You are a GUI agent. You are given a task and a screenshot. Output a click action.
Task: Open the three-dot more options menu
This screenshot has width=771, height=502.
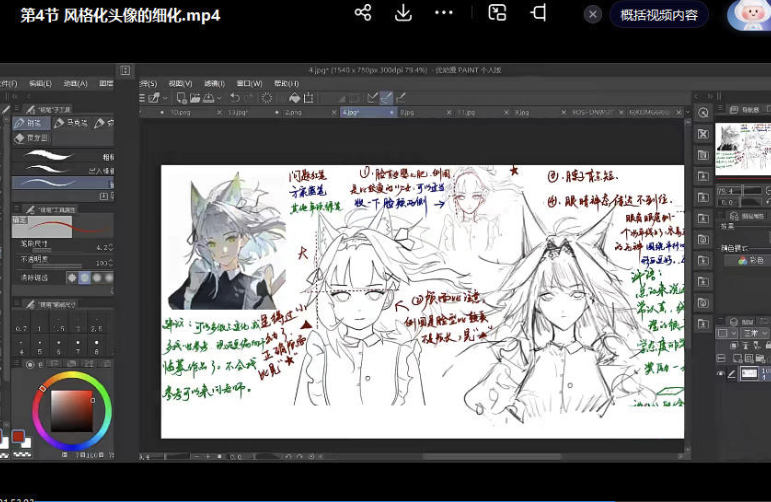444,13
